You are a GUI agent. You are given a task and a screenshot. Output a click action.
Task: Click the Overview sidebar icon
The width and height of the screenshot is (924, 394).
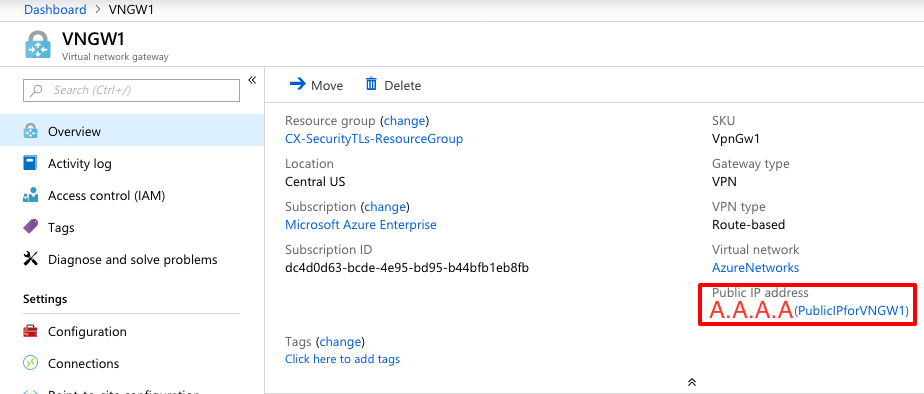pyautogui.click(x=30, y=131)
